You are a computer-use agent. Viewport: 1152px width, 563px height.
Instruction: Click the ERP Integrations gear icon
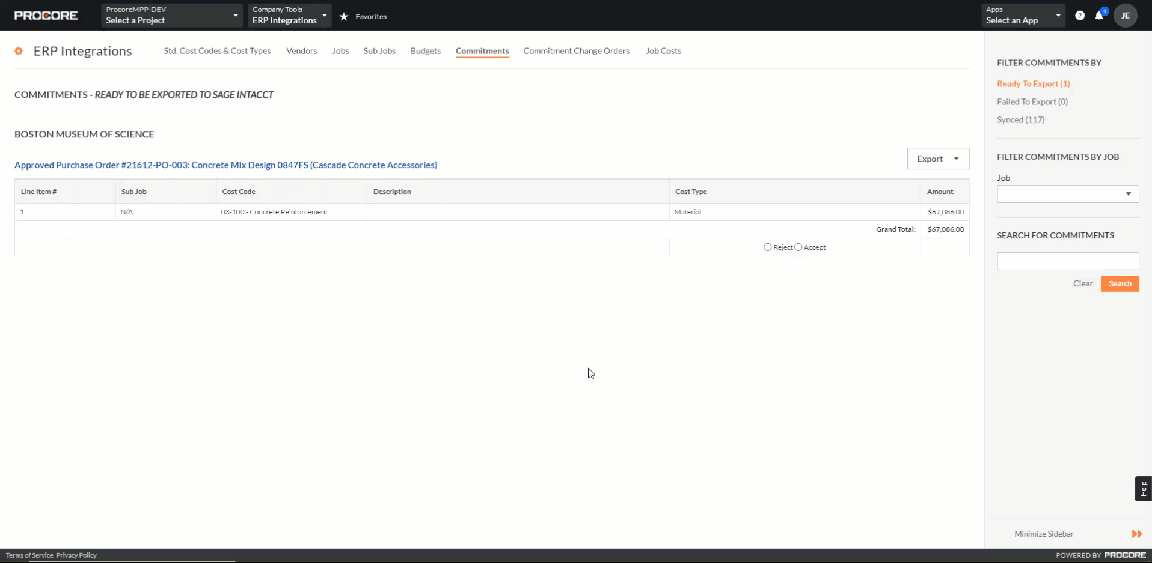click(x=19, y=51)
